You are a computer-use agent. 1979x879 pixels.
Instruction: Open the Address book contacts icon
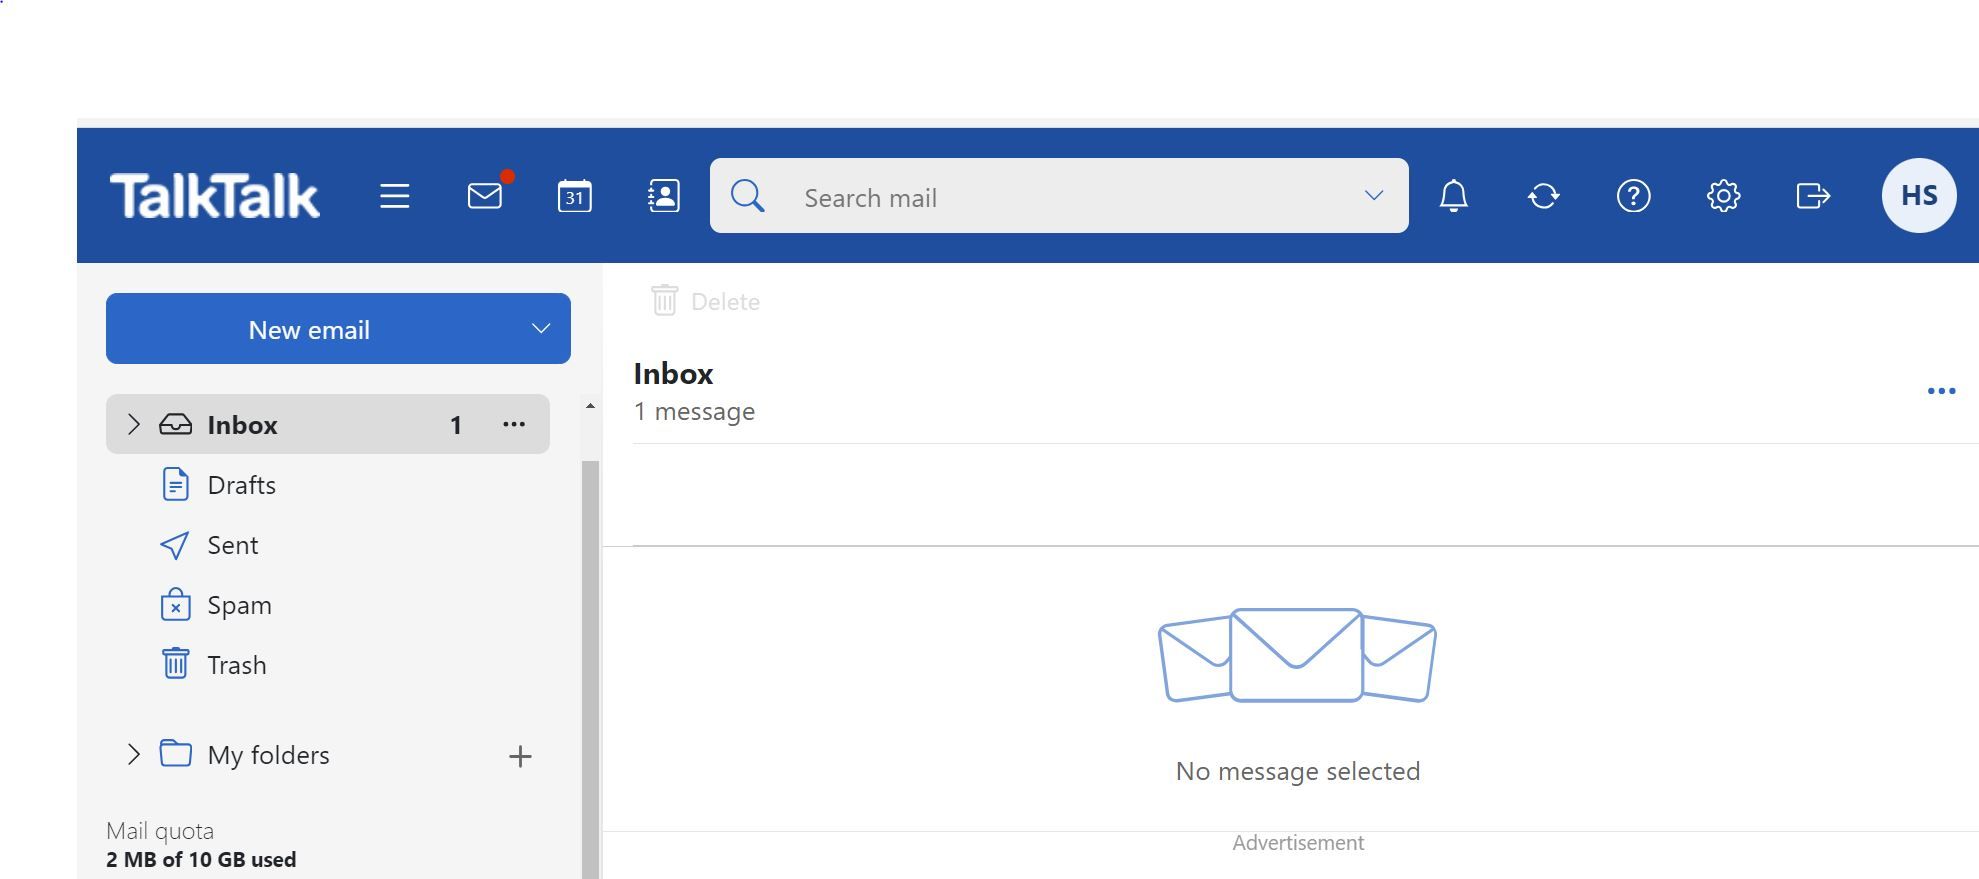pos(664,196)
